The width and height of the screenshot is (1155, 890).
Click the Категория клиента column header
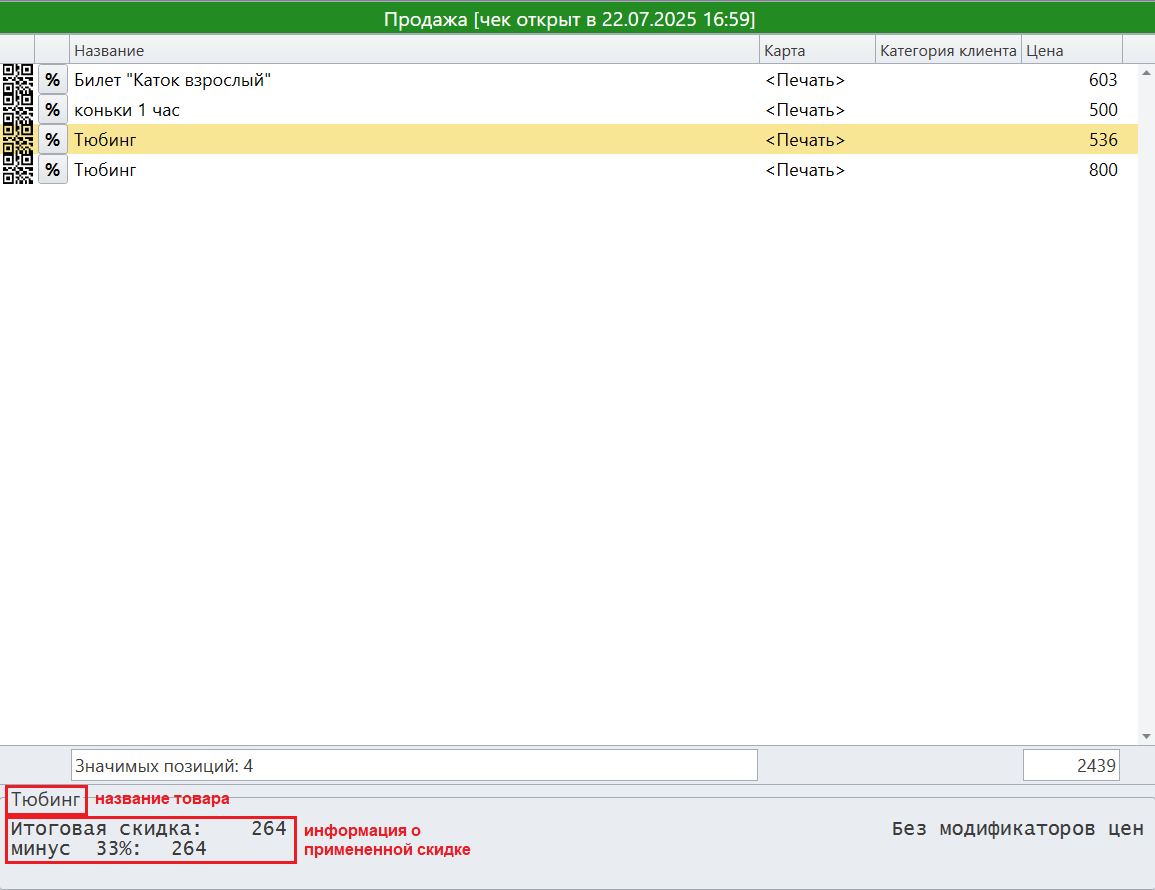click(948, 50)
